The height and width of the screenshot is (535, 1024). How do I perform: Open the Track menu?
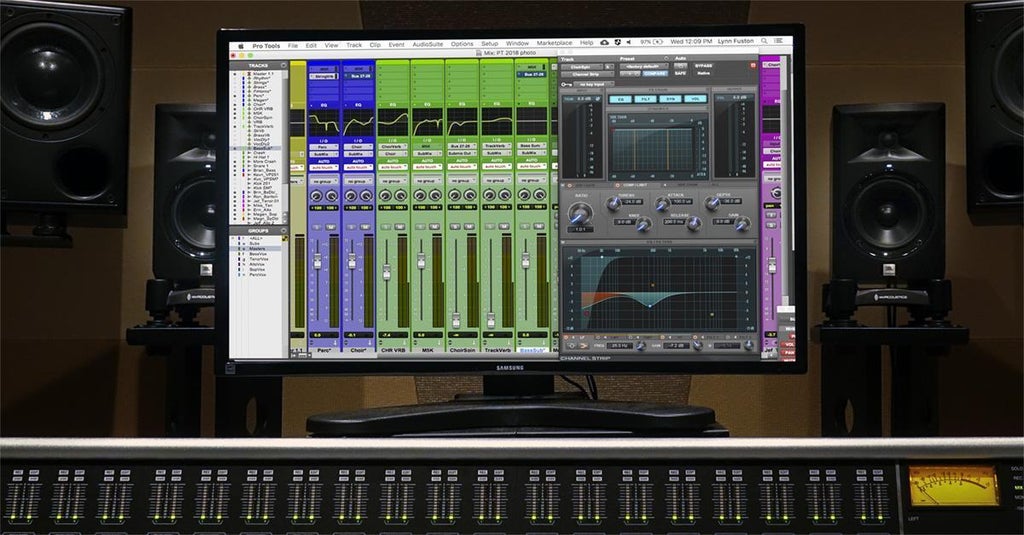[x=353, y=45]
